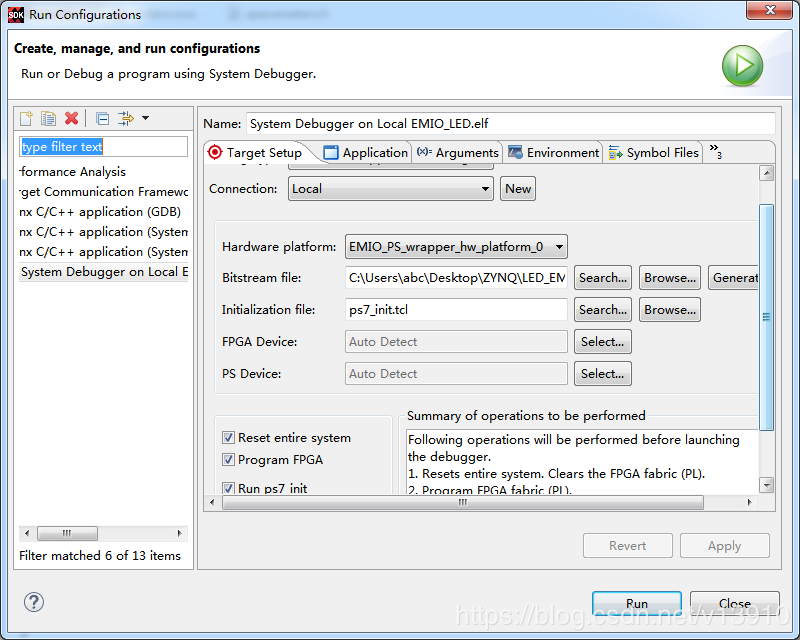Open the filter dropdown arrow in toolbar
Image resolution: width=800 pixels, height=640 pixels.
click(x=146, y=119)
